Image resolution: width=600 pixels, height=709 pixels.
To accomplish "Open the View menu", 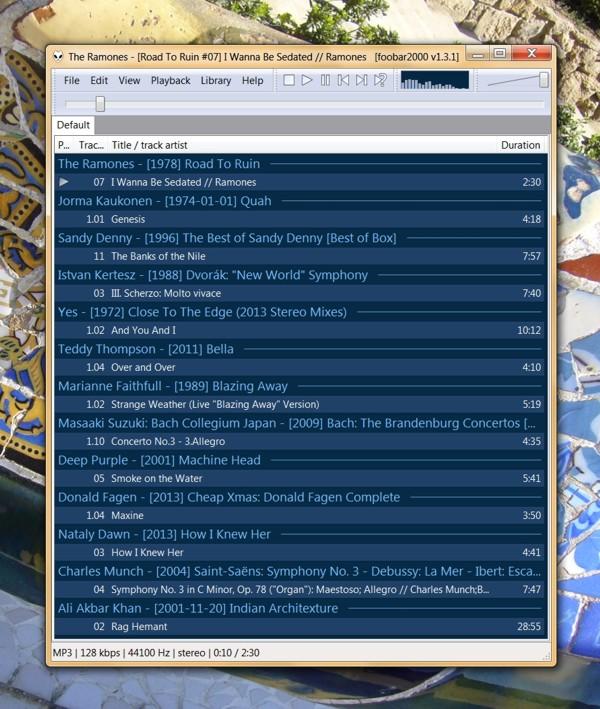I will click(129, 80).
